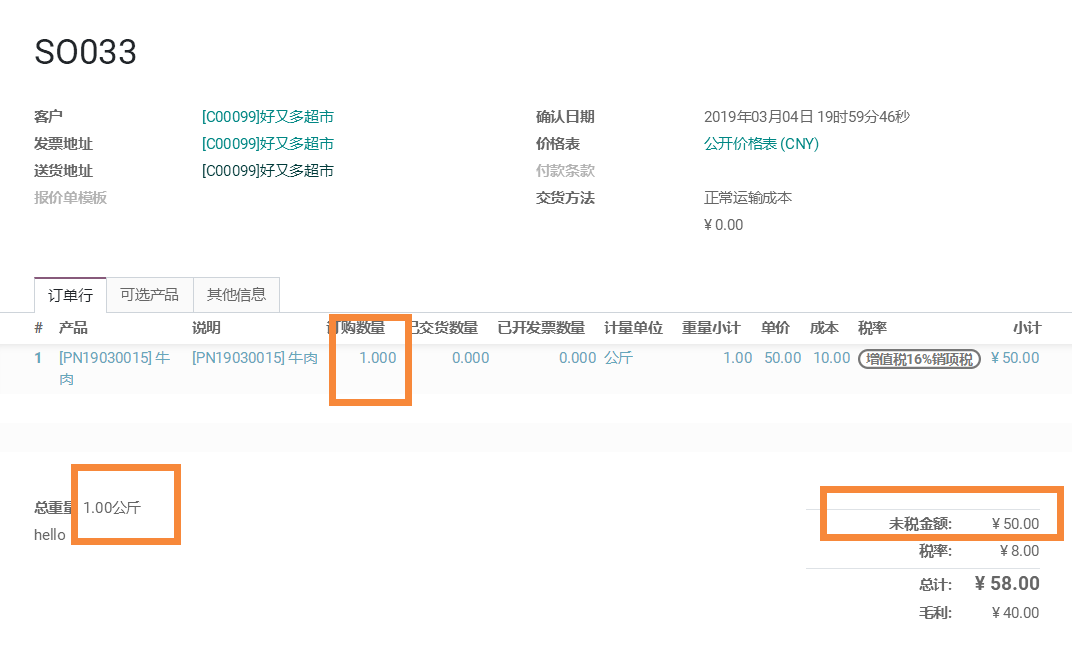Click the line subtotal ¥ 50.00 cell
1072x646 pixels.
(x=1015, y=358)
